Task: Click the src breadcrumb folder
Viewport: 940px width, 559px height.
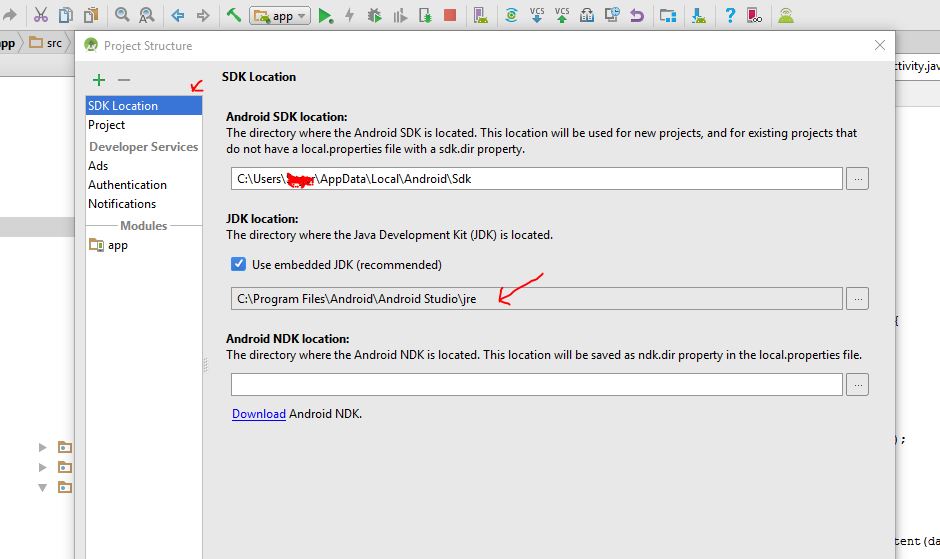Action: click(46, 43)
